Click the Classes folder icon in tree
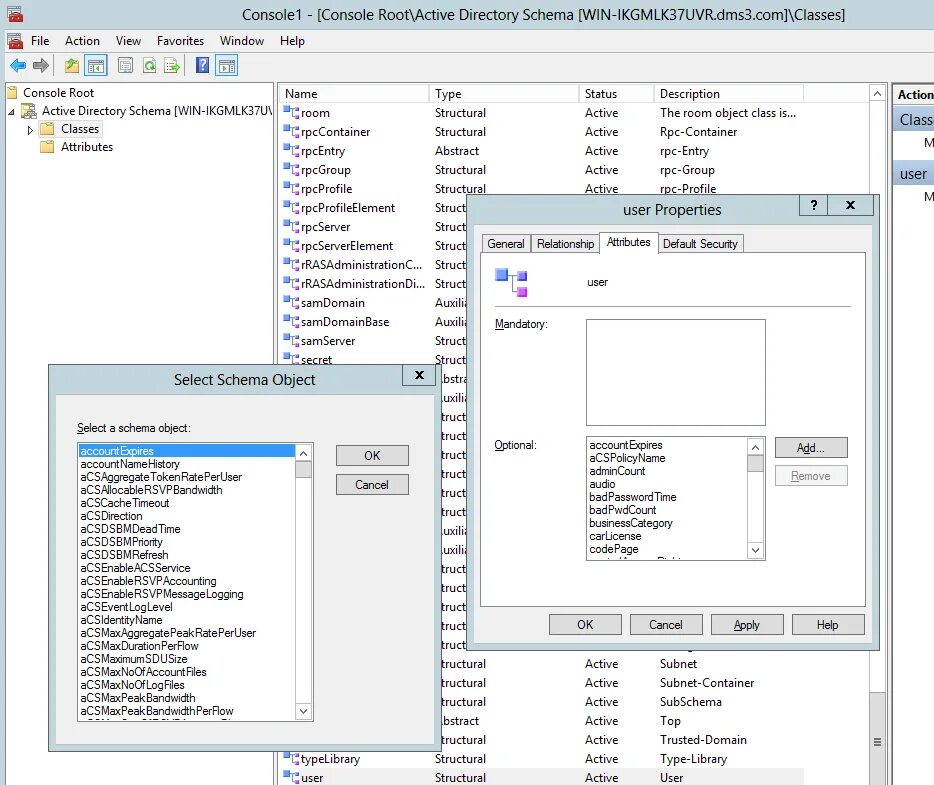934x785 pixels. 47,129
